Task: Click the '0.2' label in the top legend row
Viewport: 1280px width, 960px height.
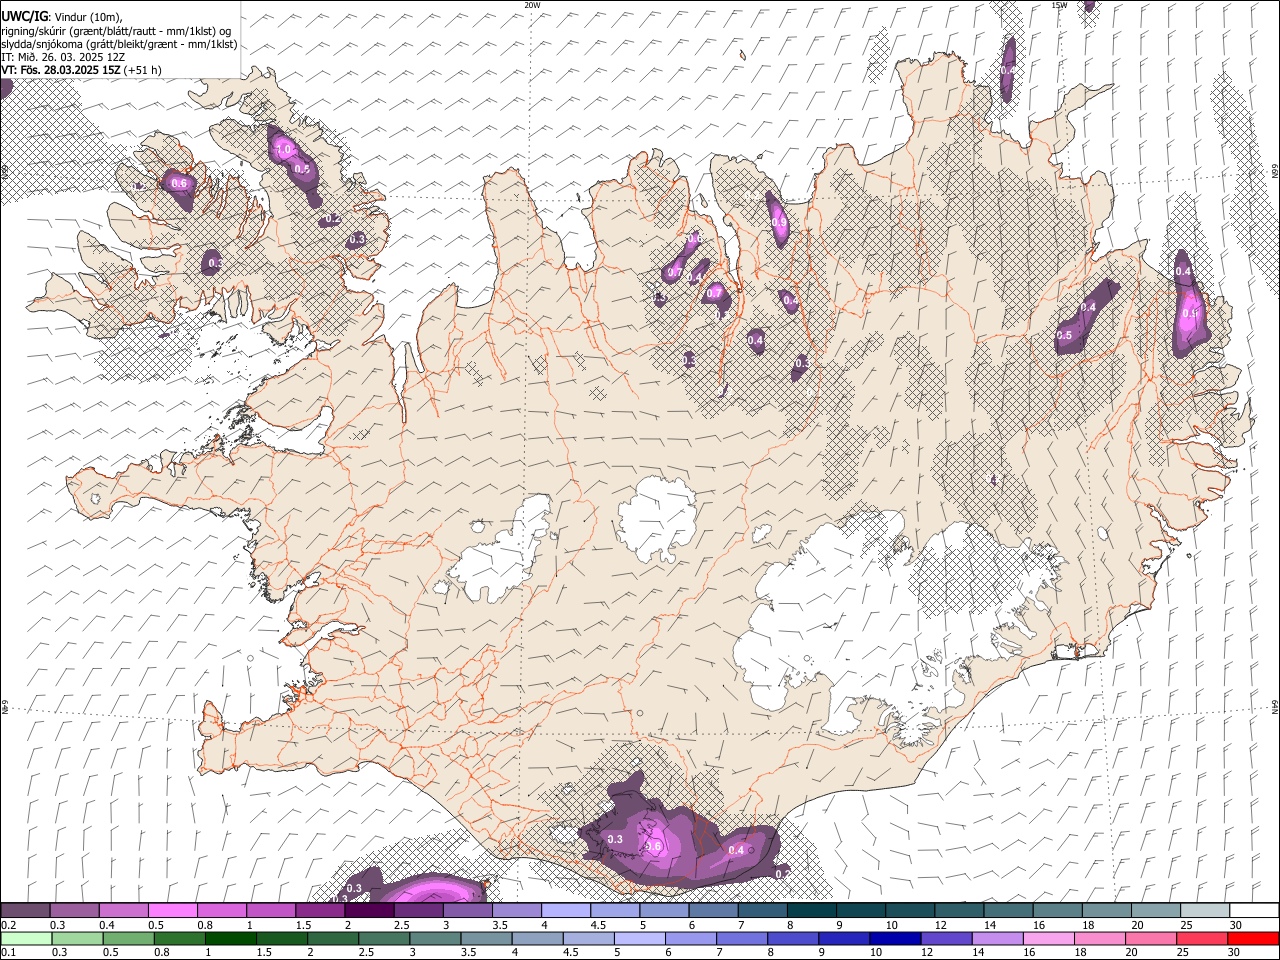Action: [x=8, y=925]
